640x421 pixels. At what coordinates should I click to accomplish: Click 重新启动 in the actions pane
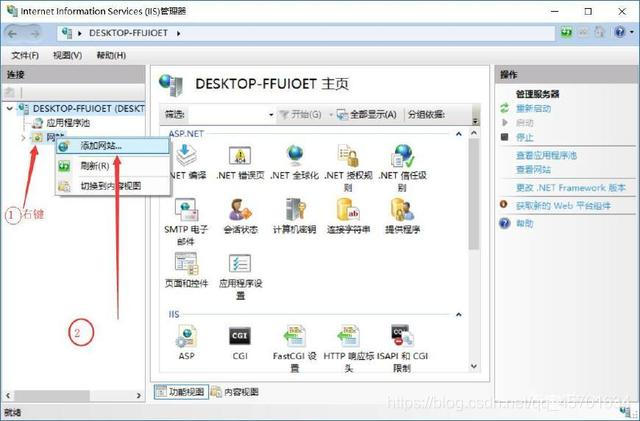534,109
